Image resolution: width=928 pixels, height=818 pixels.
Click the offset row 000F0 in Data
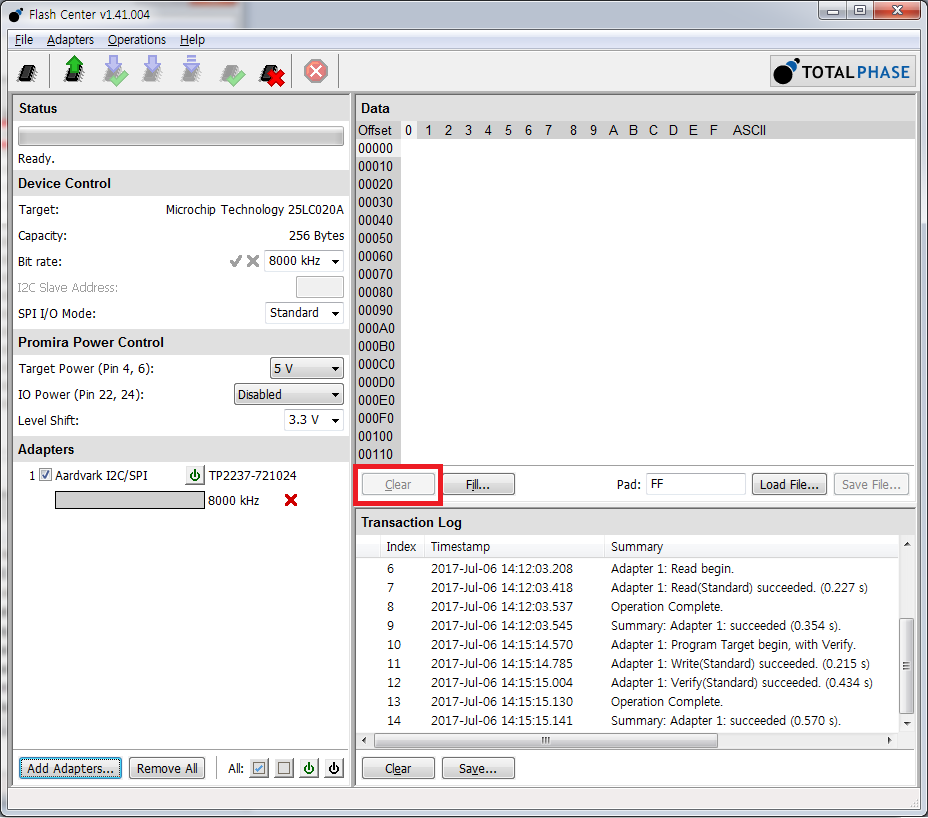376,418
